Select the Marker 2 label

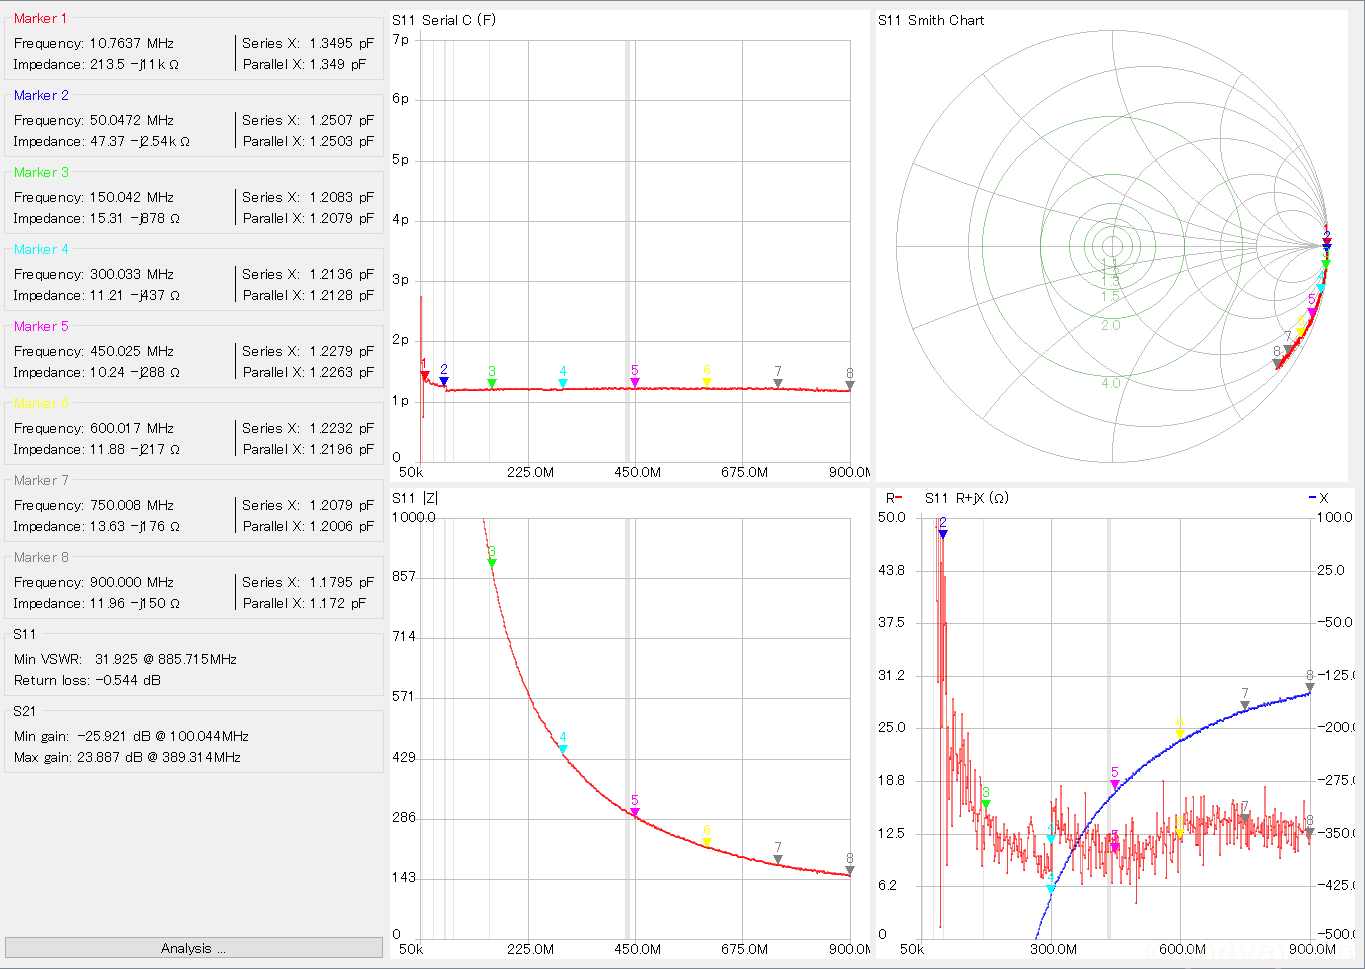[41, 95]
